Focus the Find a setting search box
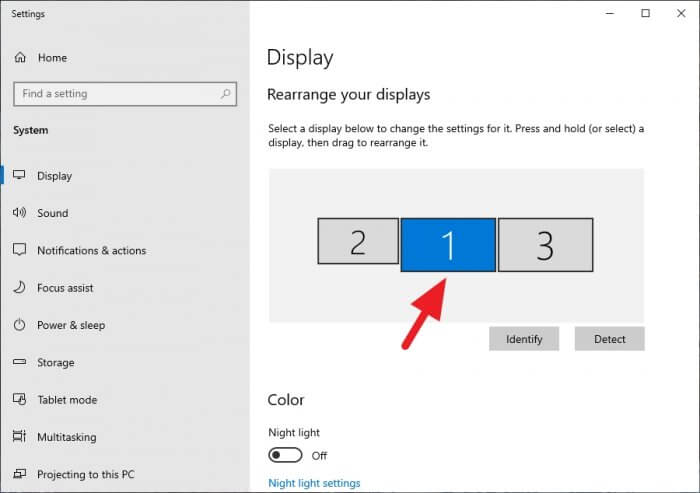The image size is (700, 493). tap(125, 94)
